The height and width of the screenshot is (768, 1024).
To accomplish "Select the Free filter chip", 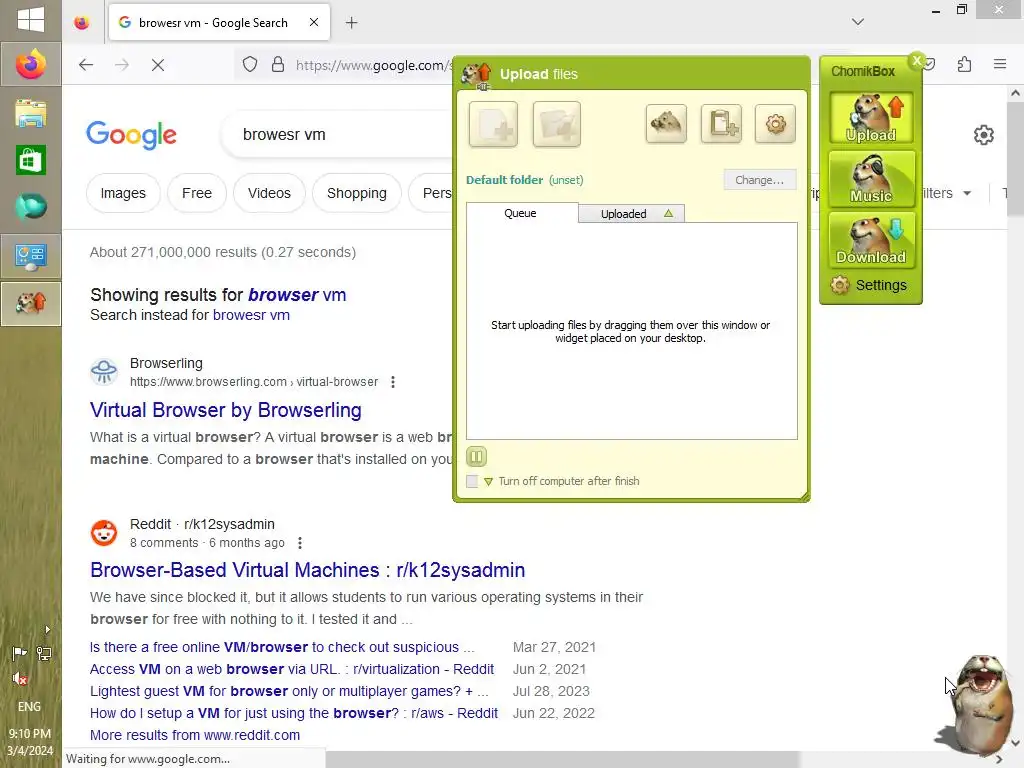I will [197, 193].
